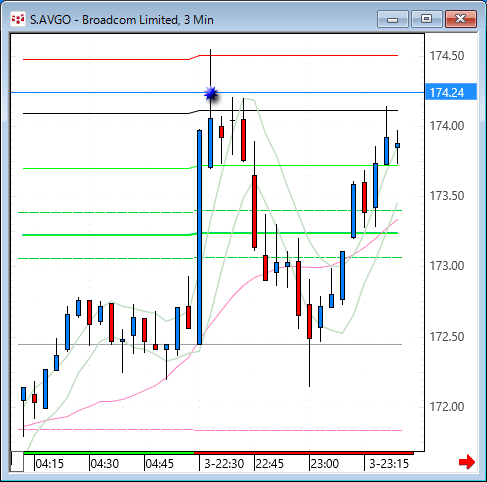Click the 172.50 price axis label
This screenshot has height=482, width=487.
pyautogui.click(x=447, y=337)
